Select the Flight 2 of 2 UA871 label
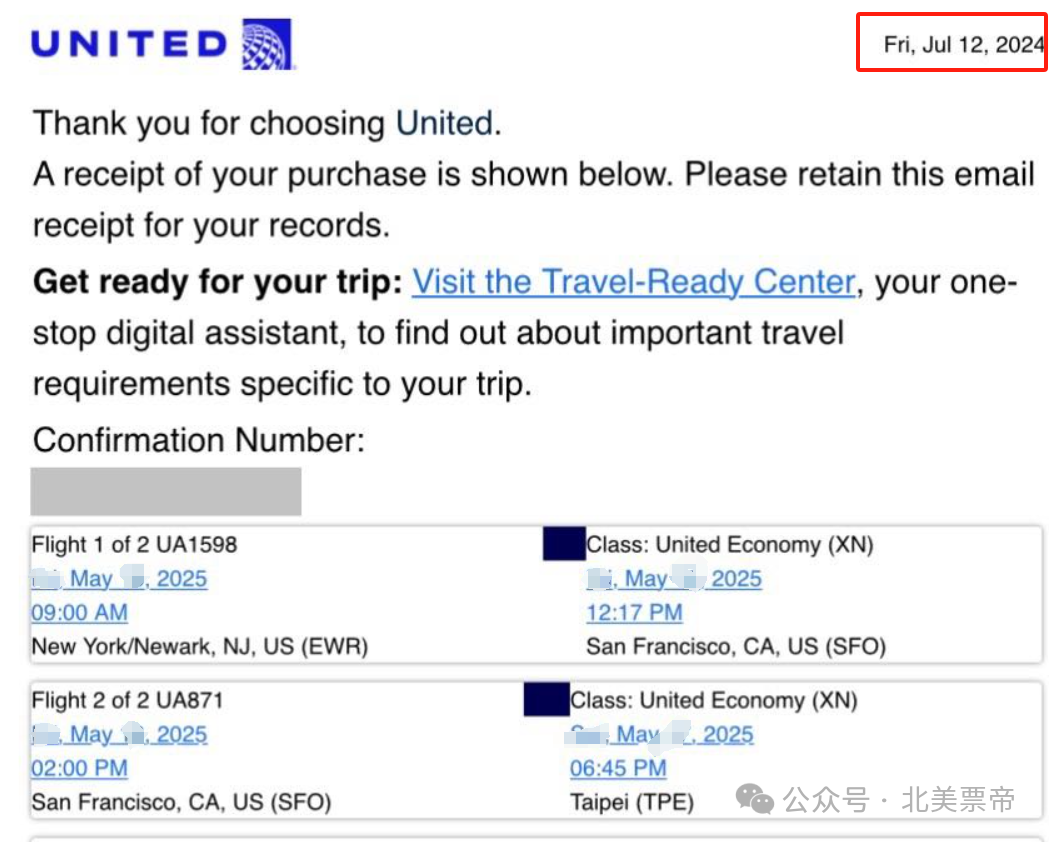Viewport: 1049px width, 842px height. tap(127, 700)
